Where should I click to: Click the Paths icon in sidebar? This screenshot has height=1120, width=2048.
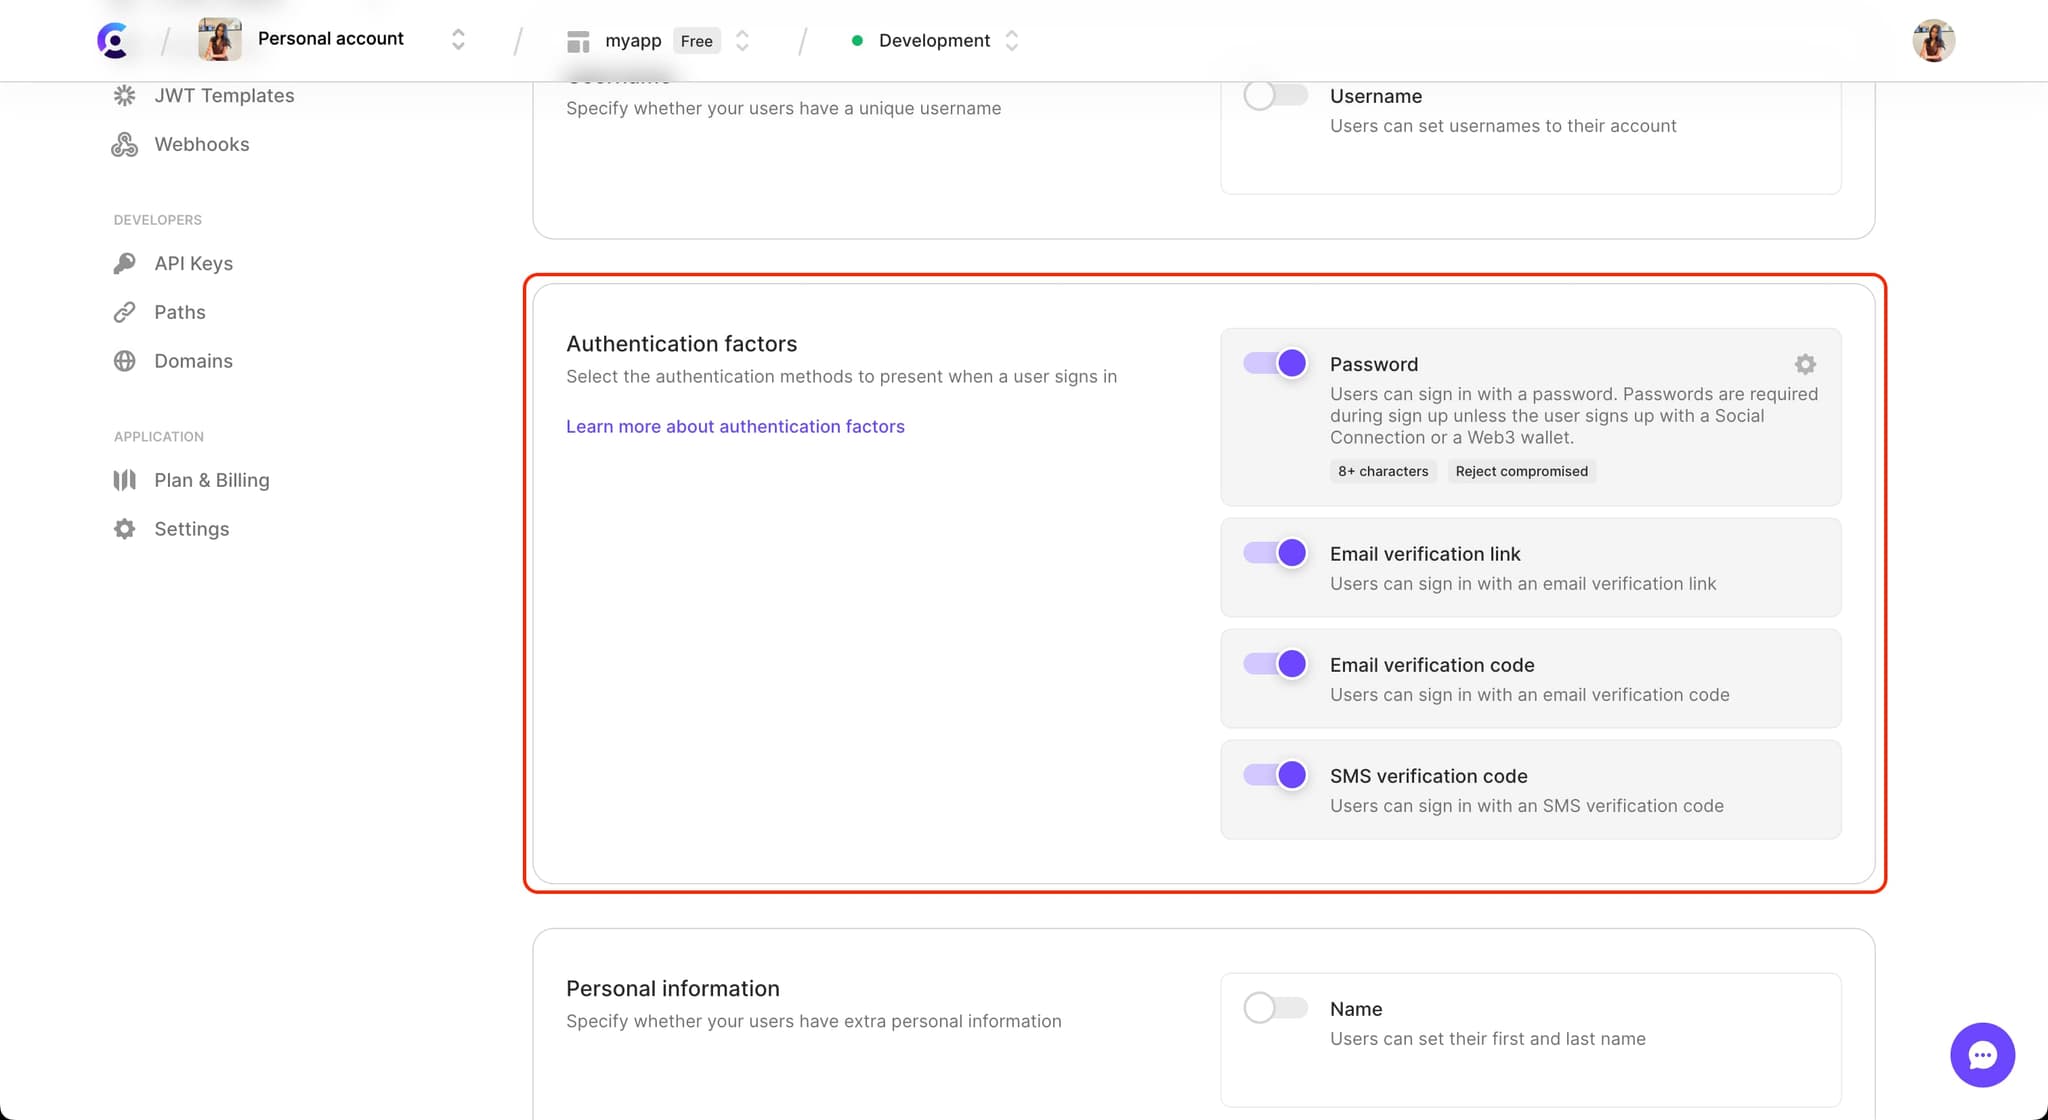pyautogui.click(x=126, y=312)
